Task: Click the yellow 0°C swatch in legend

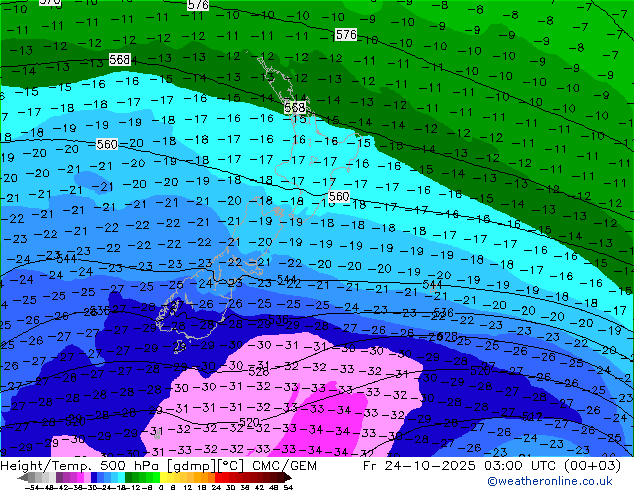Action: tap(163, 478)
